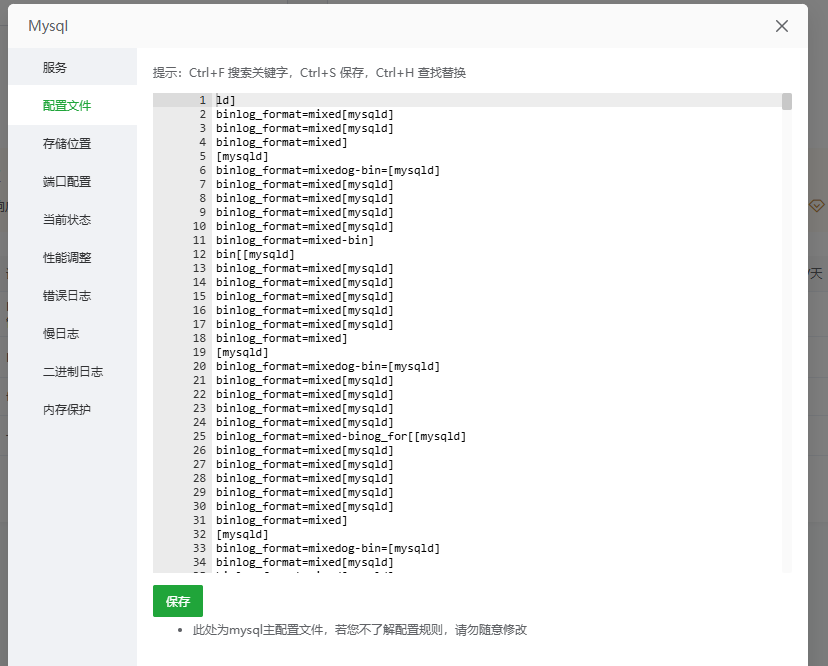
Task: Close the Mysql dialog with the X
Action: click(x=782, y=26)
